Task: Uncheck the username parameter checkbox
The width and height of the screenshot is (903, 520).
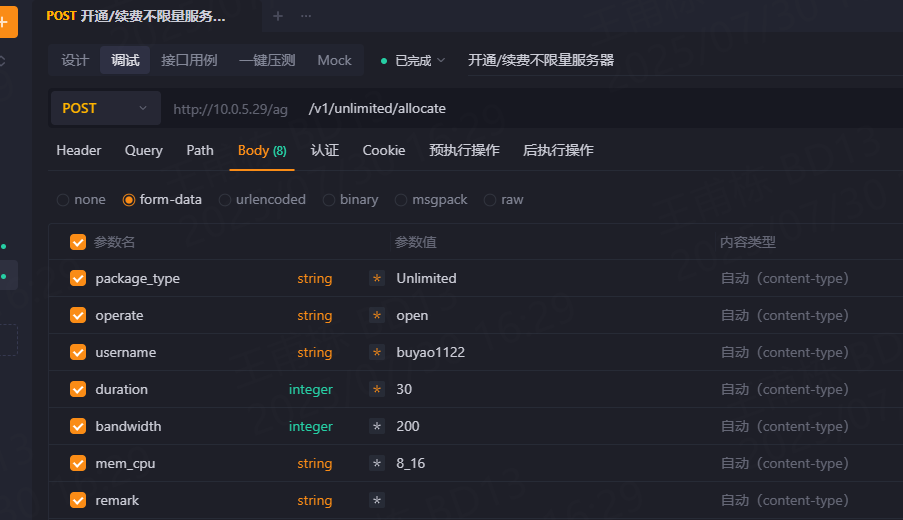Action: tap(78, 352)
